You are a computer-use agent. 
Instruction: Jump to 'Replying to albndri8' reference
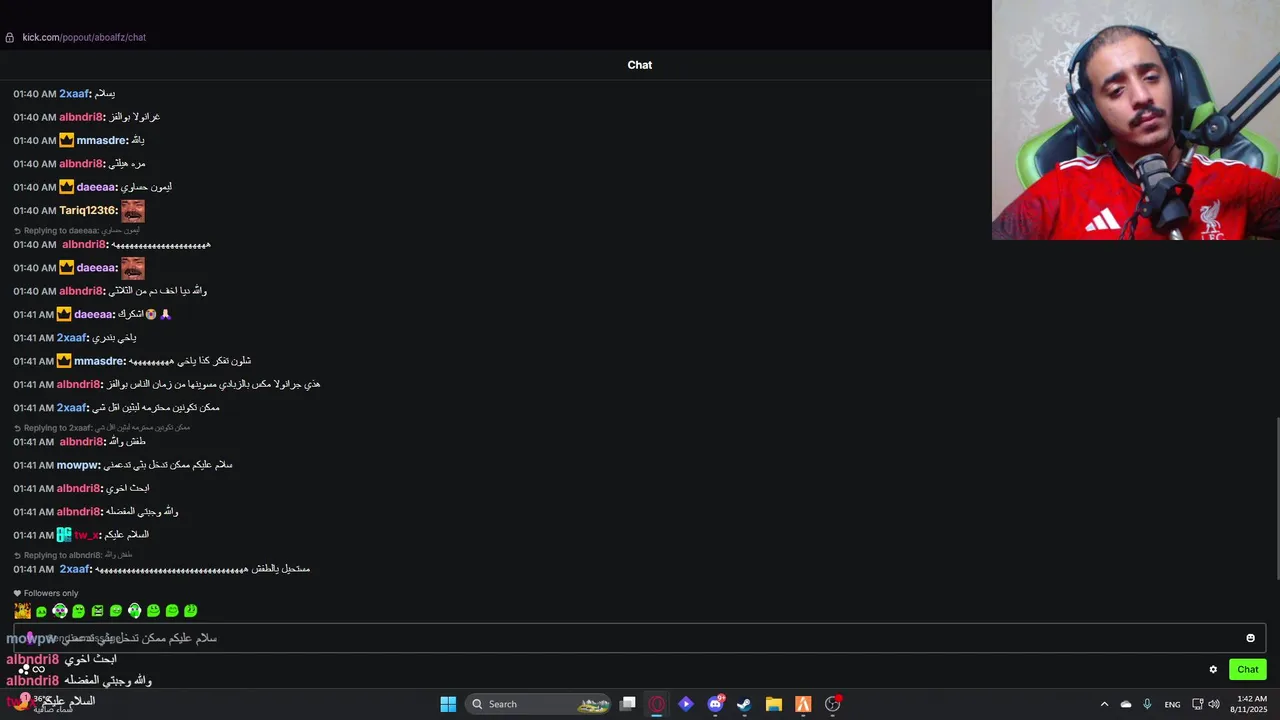tap(73, 555)
